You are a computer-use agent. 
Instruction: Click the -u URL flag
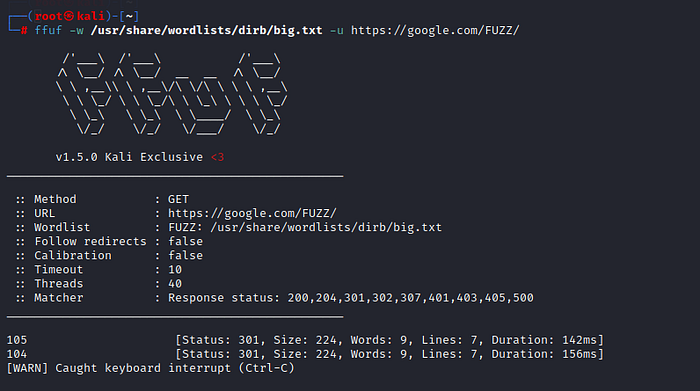337,30
